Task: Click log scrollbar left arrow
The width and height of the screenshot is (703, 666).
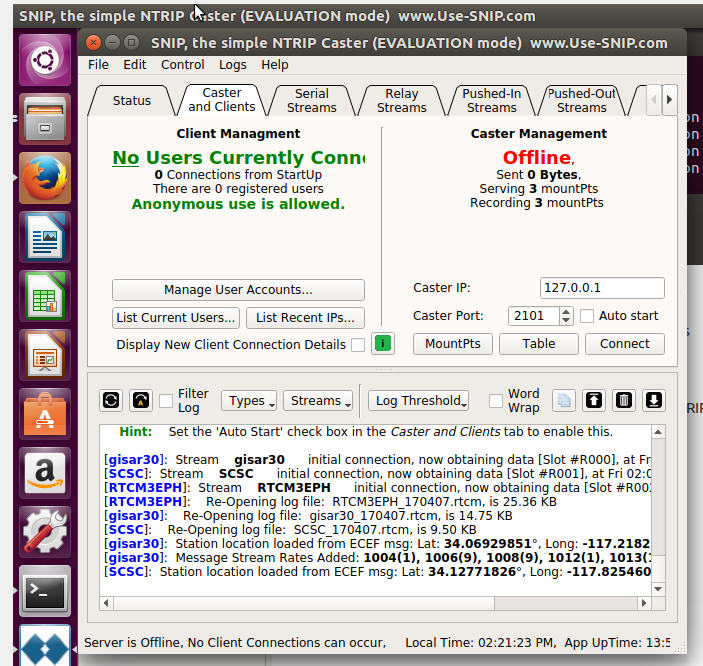Action: click(106, 603)
